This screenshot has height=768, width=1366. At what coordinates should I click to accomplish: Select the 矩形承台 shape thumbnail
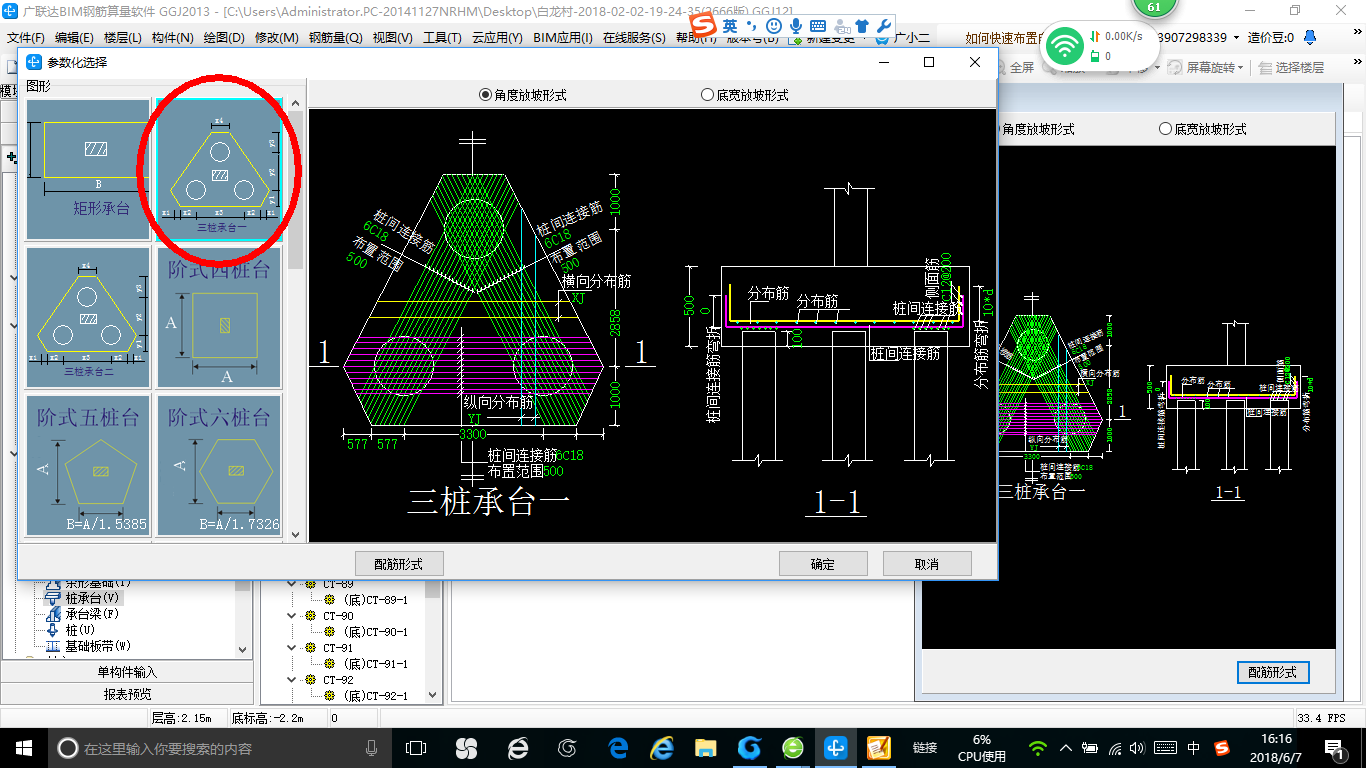tap(88, 168)
